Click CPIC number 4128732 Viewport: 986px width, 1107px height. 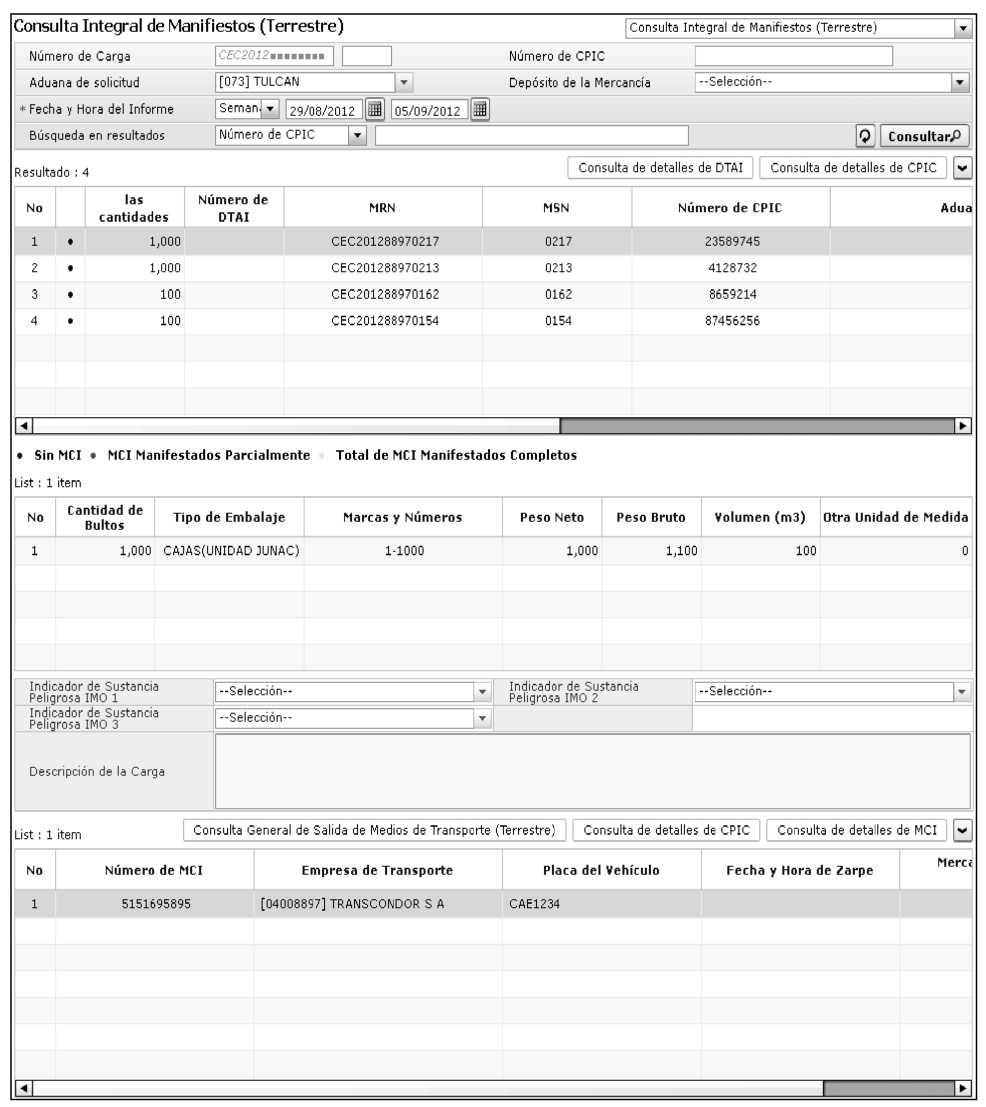[x=732, y=268]
